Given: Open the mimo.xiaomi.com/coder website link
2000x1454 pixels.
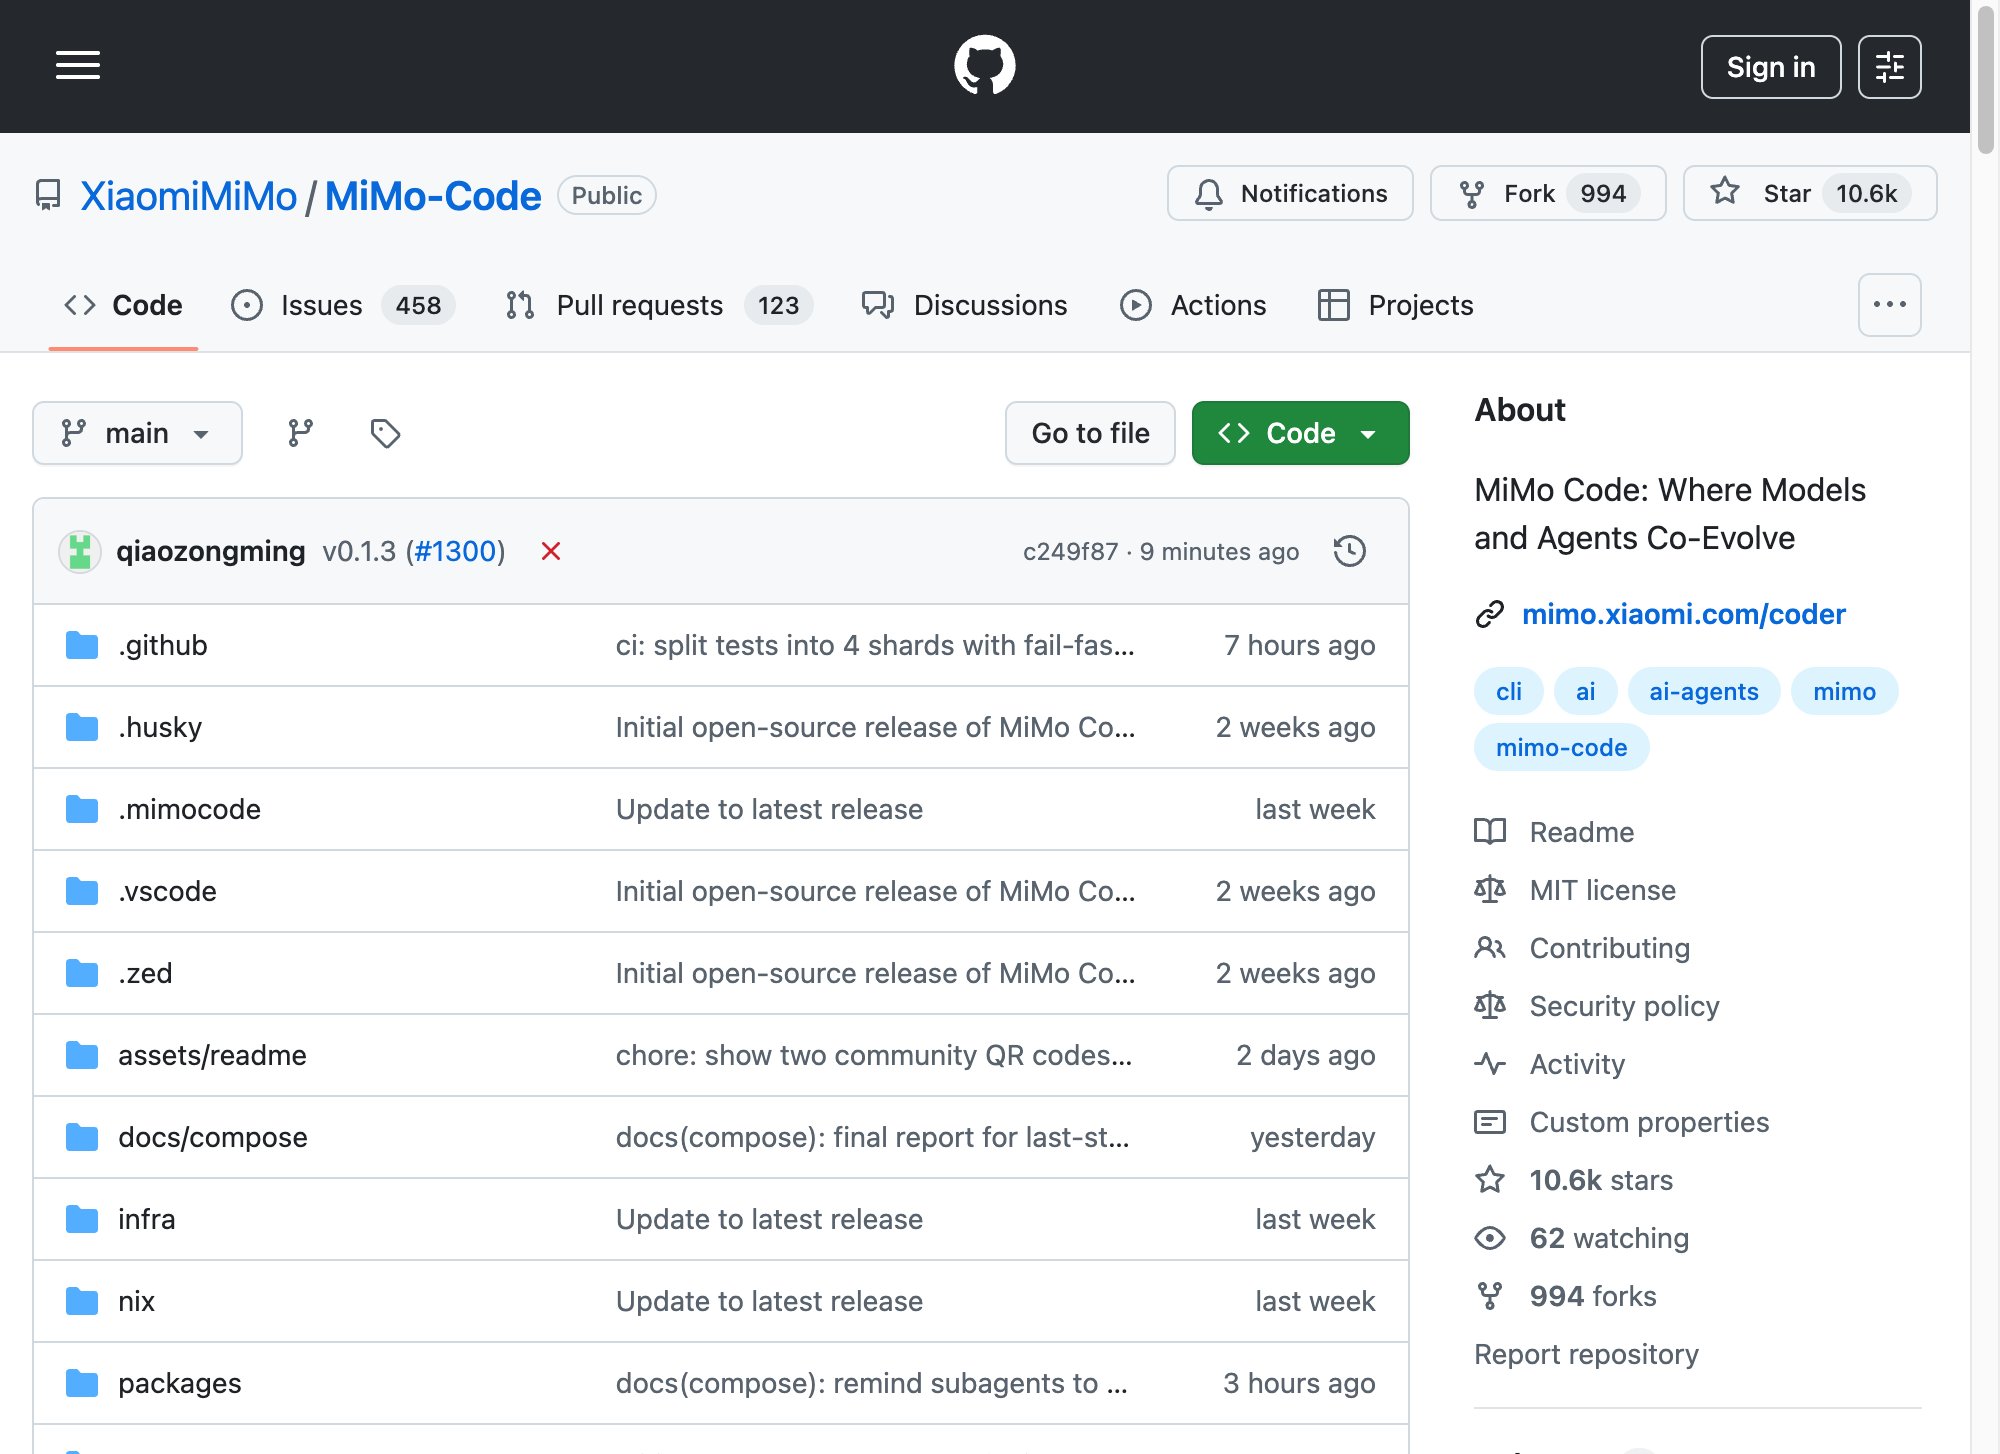Looking at the screenshot, I should click(1684, 614).
